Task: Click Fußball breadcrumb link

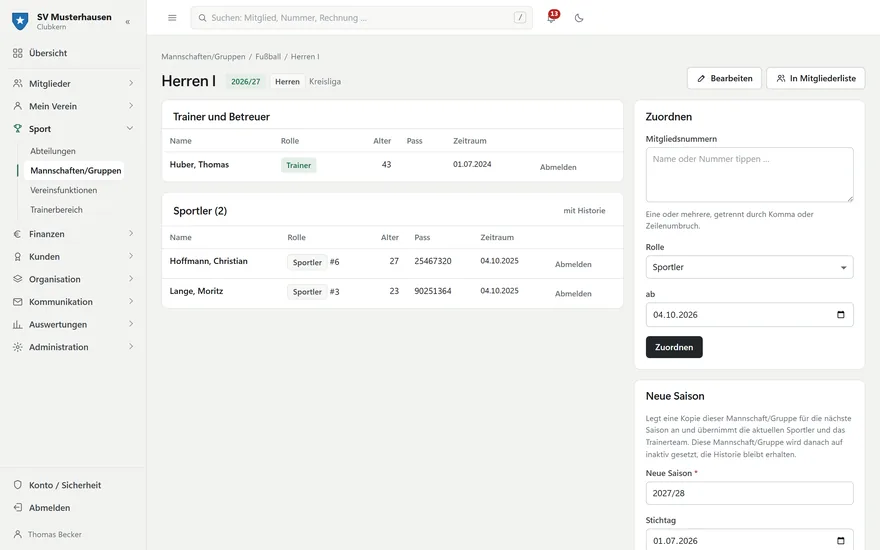Action: [268, 57]
